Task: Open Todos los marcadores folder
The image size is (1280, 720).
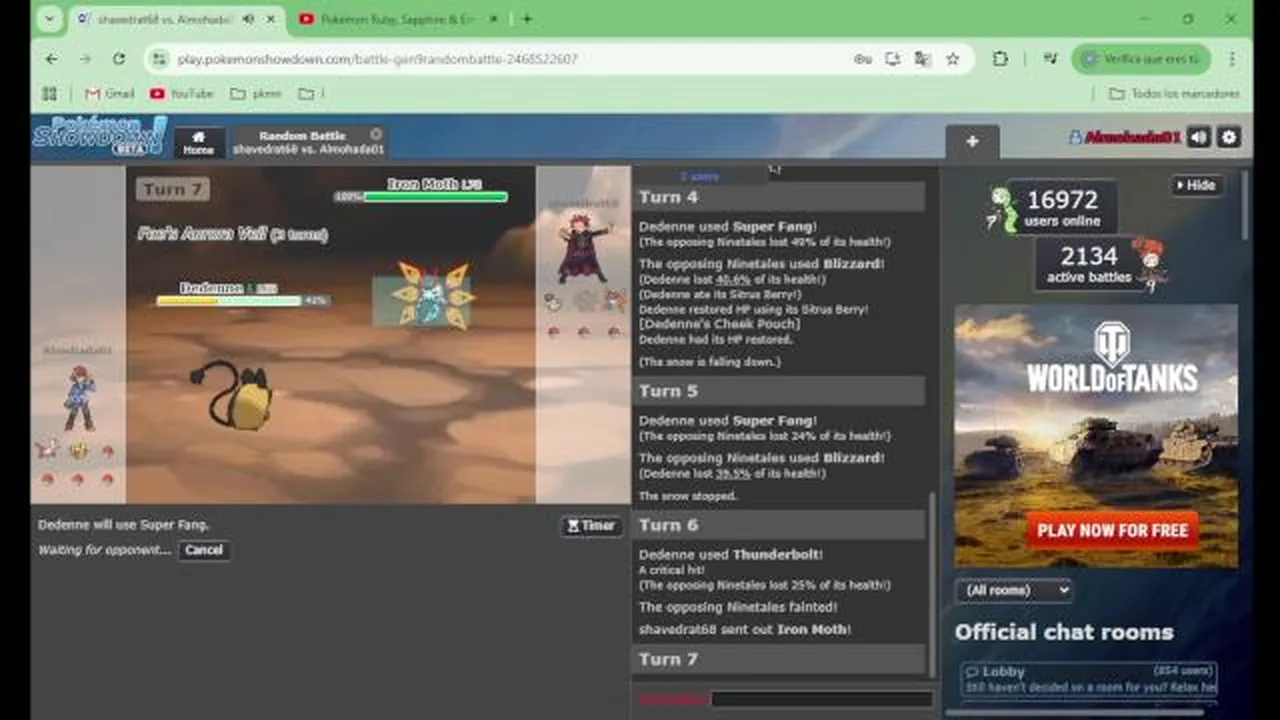Action: [x=1175, y=93]
